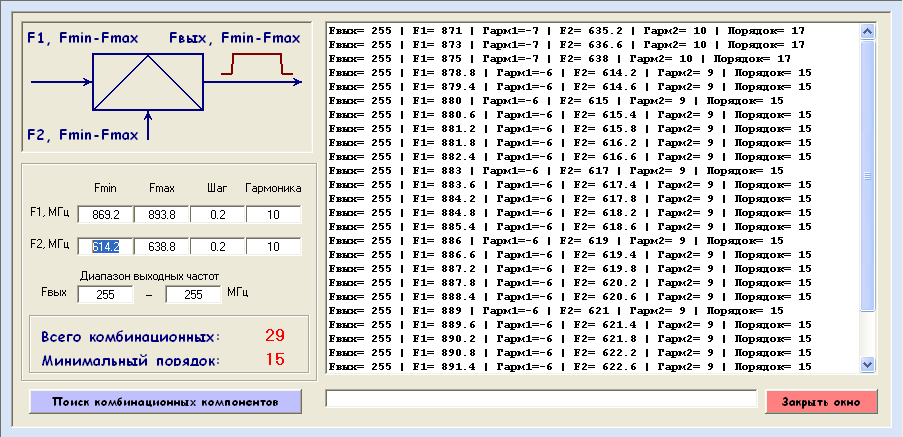The image size is (903, 437).
Task: Select the F2 step (Шаг) field
Action: tap(218, 247)
